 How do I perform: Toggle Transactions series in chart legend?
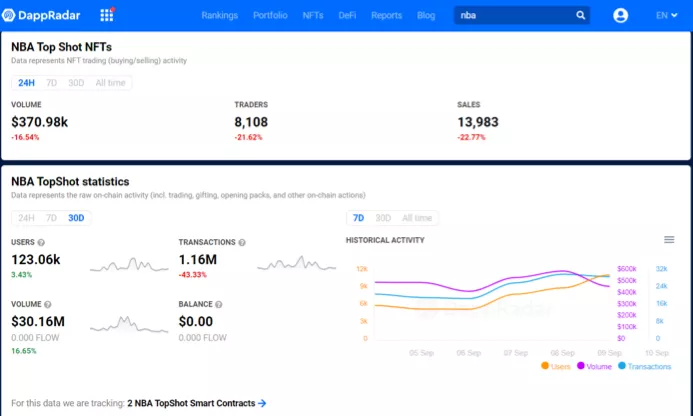644,366
